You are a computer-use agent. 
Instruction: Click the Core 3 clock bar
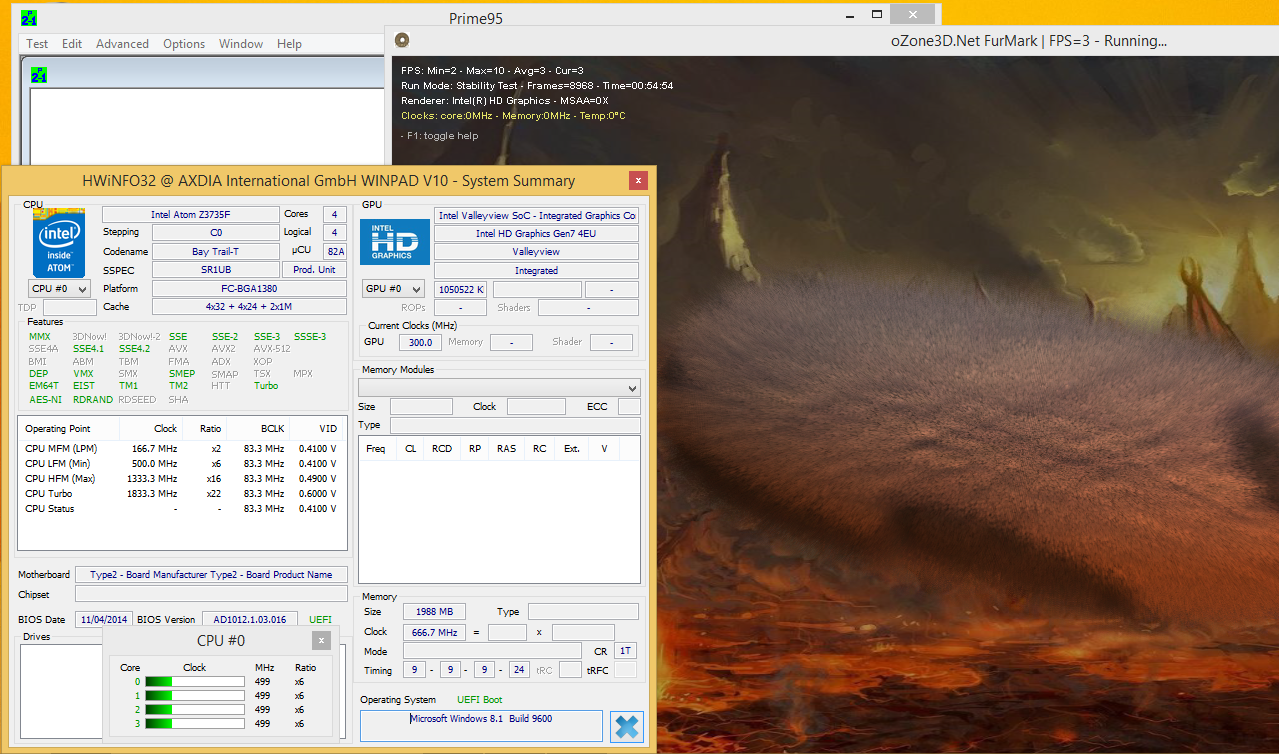(x=195, y=723)
